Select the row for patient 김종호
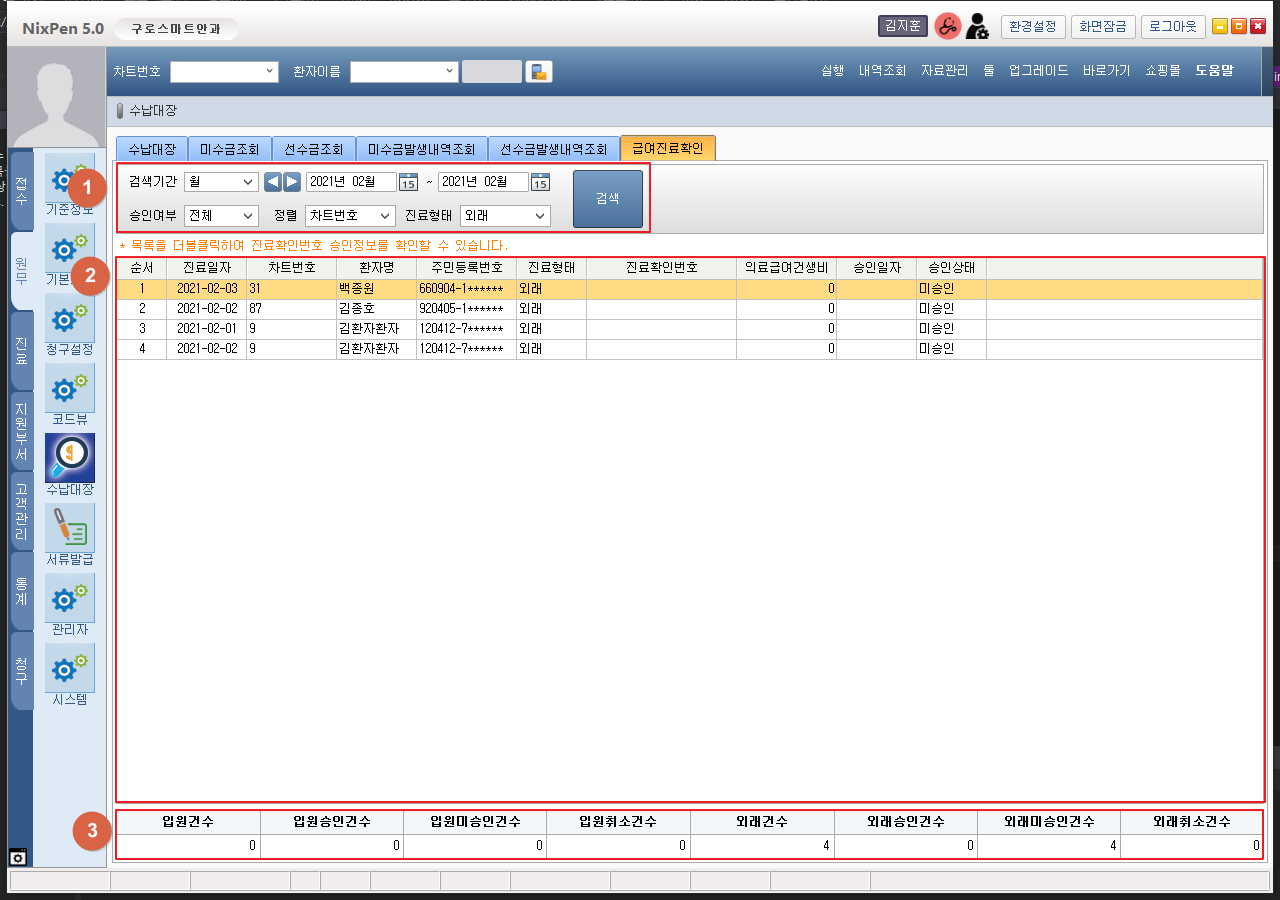The width and height of the screenshot is (1280, 900). click(x=368, y=309)
